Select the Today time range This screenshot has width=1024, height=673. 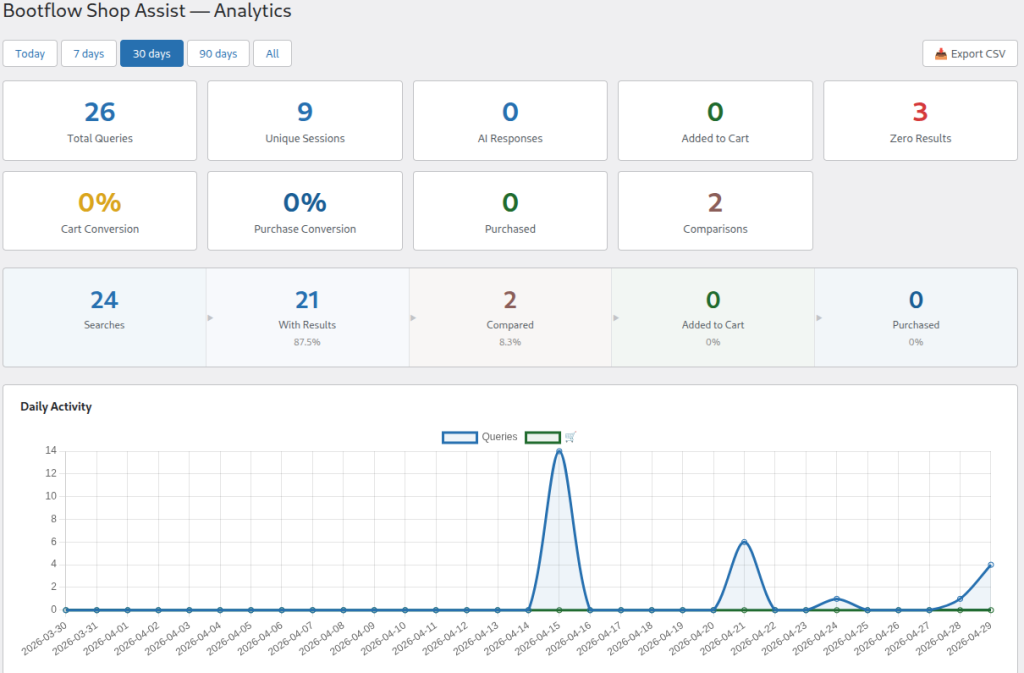(x=30, y=54)
